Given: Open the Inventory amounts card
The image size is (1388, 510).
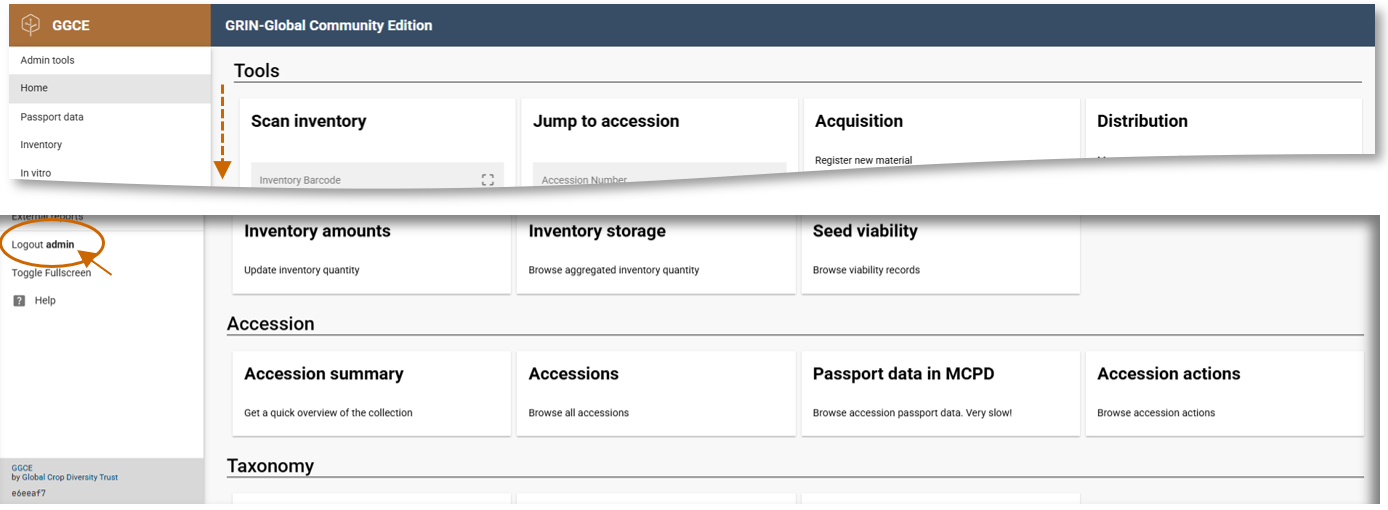Looking at the screenshot, I should (371, 248).
